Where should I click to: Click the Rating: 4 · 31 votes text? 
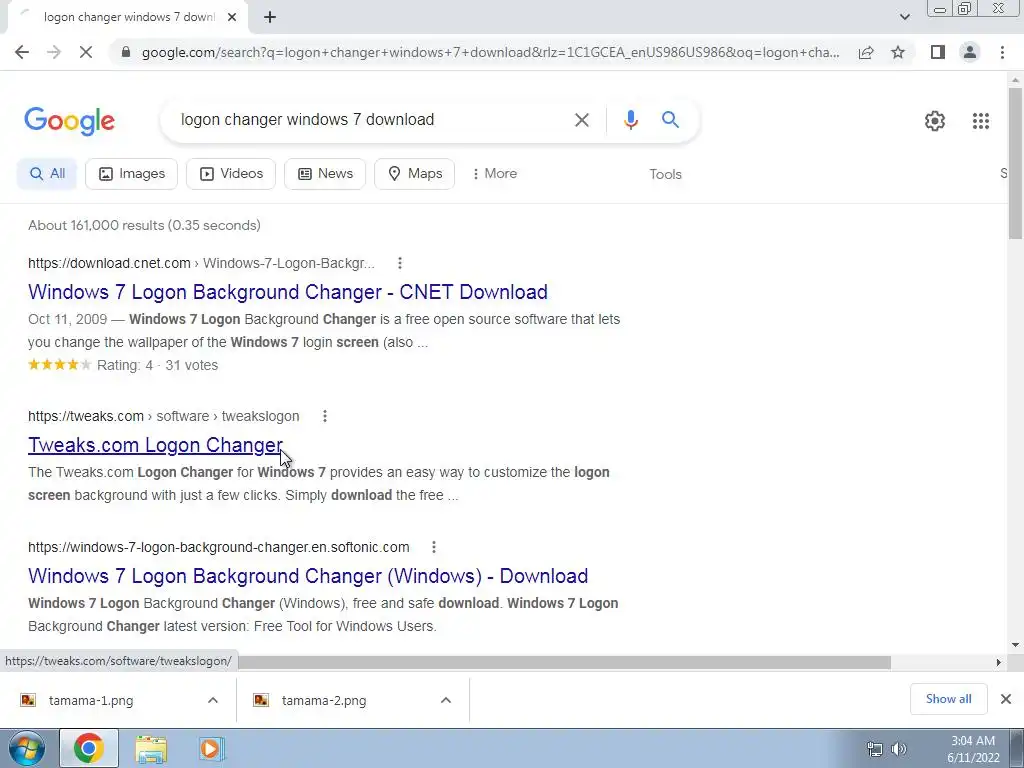point(157,365)
